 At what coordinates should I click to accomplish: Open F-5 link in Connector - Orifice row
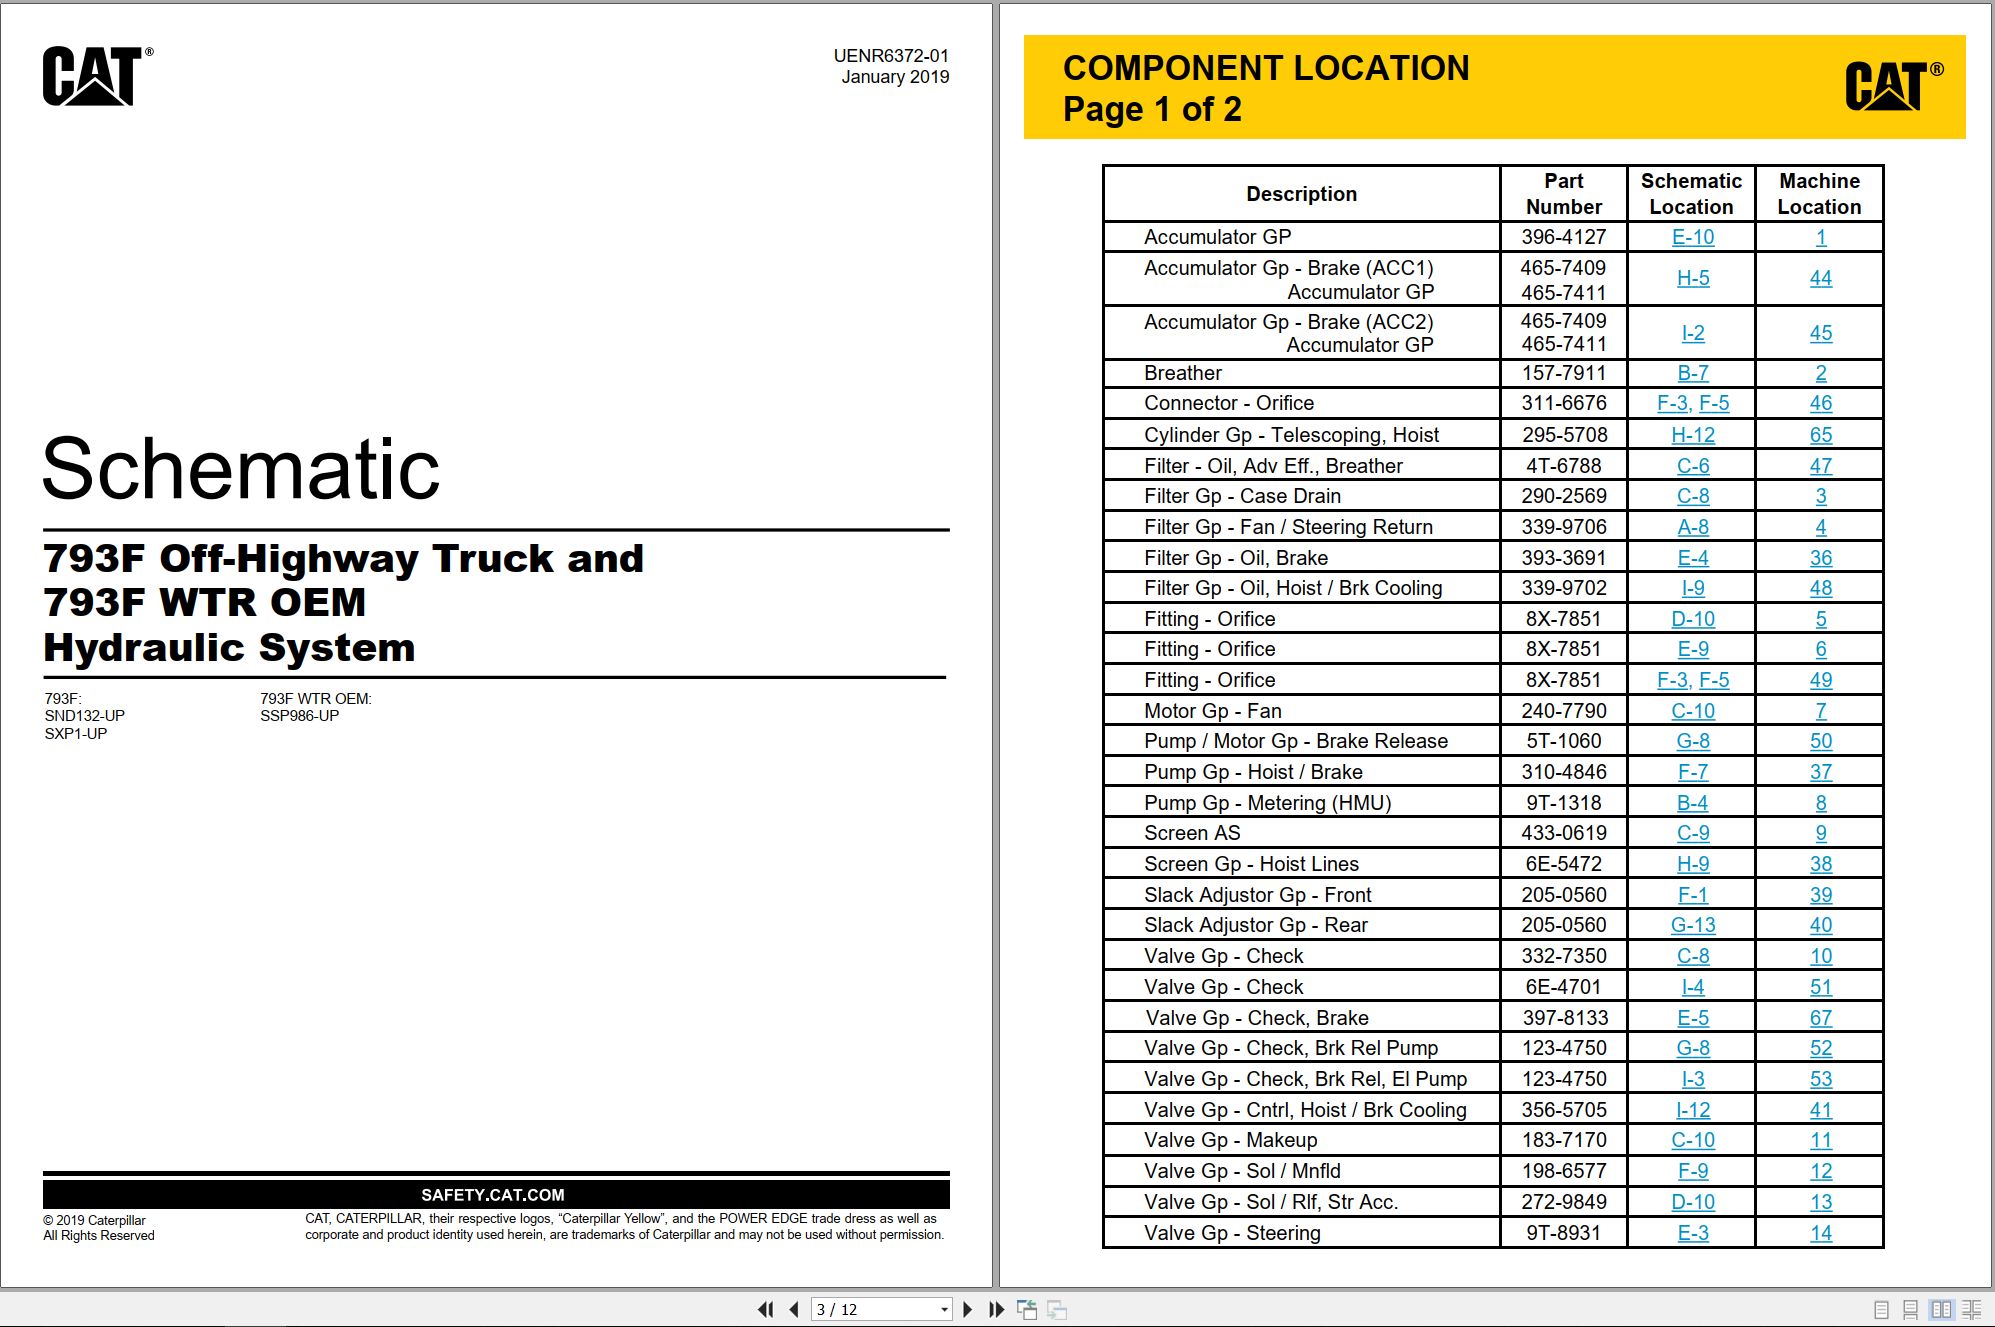click(x=1714, y=403)
